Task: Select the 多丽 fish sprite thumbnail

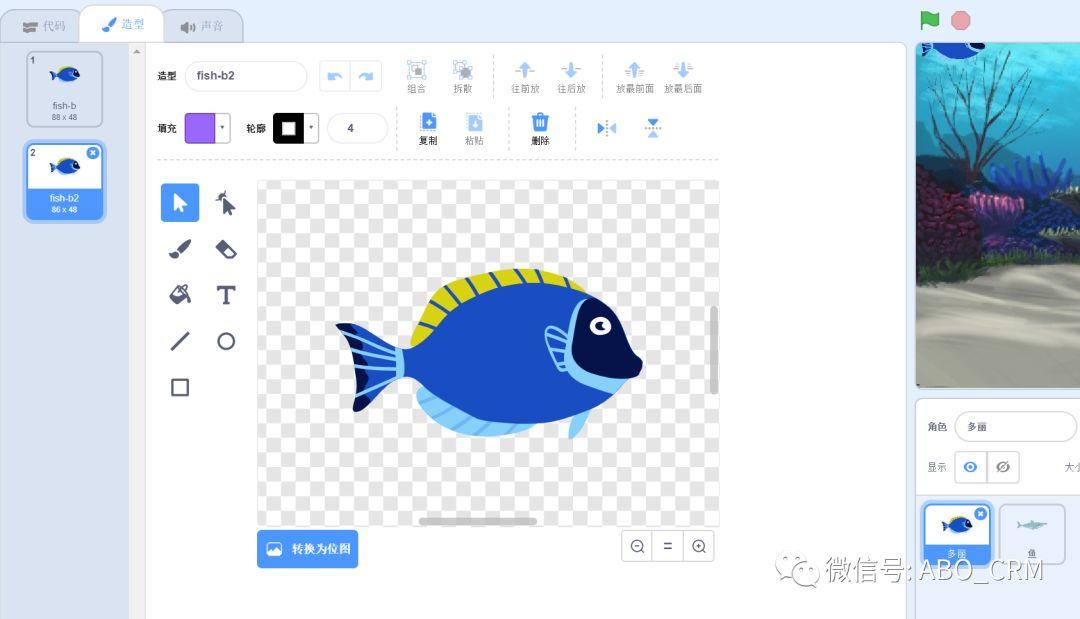Action: click(957, 534)
